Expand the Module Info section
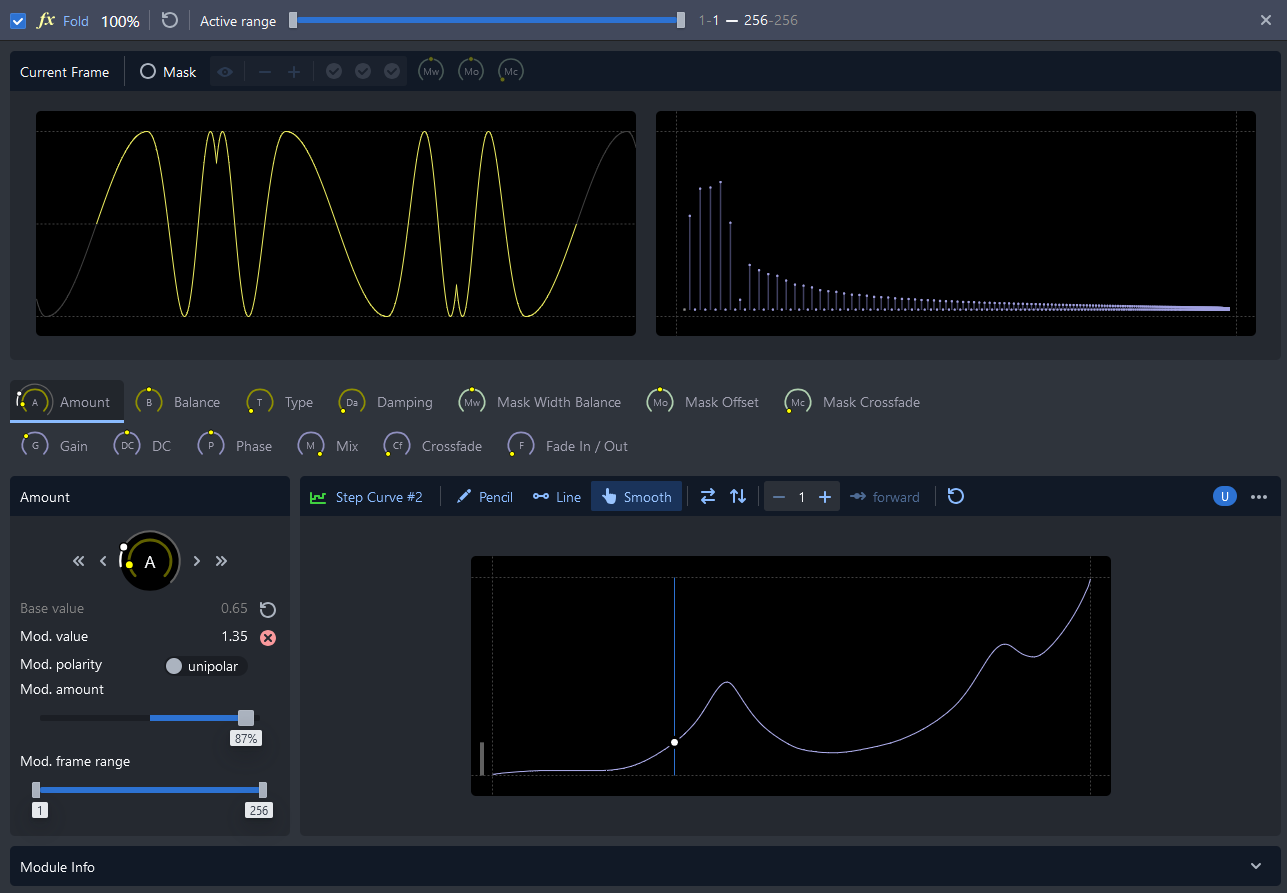The width and height of the screenshot is (1287, 893). (x=1257, y=867)
